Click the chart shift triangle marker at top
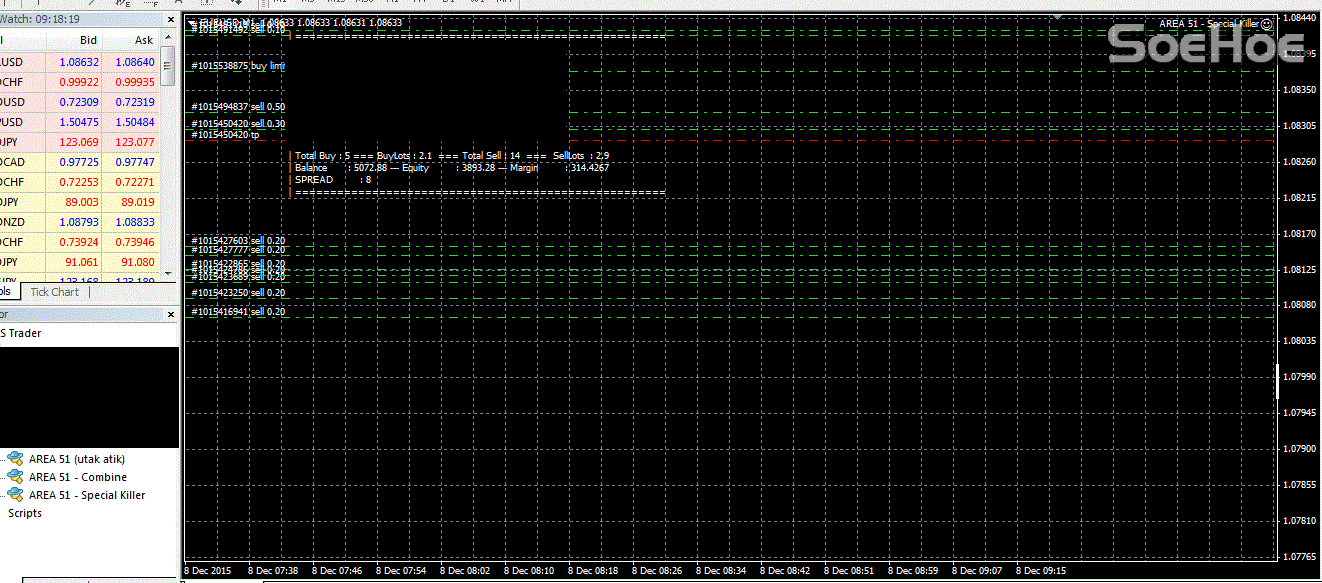Image resolution: width=1322 pixels, height=583 pixels. coord(1057,16)
